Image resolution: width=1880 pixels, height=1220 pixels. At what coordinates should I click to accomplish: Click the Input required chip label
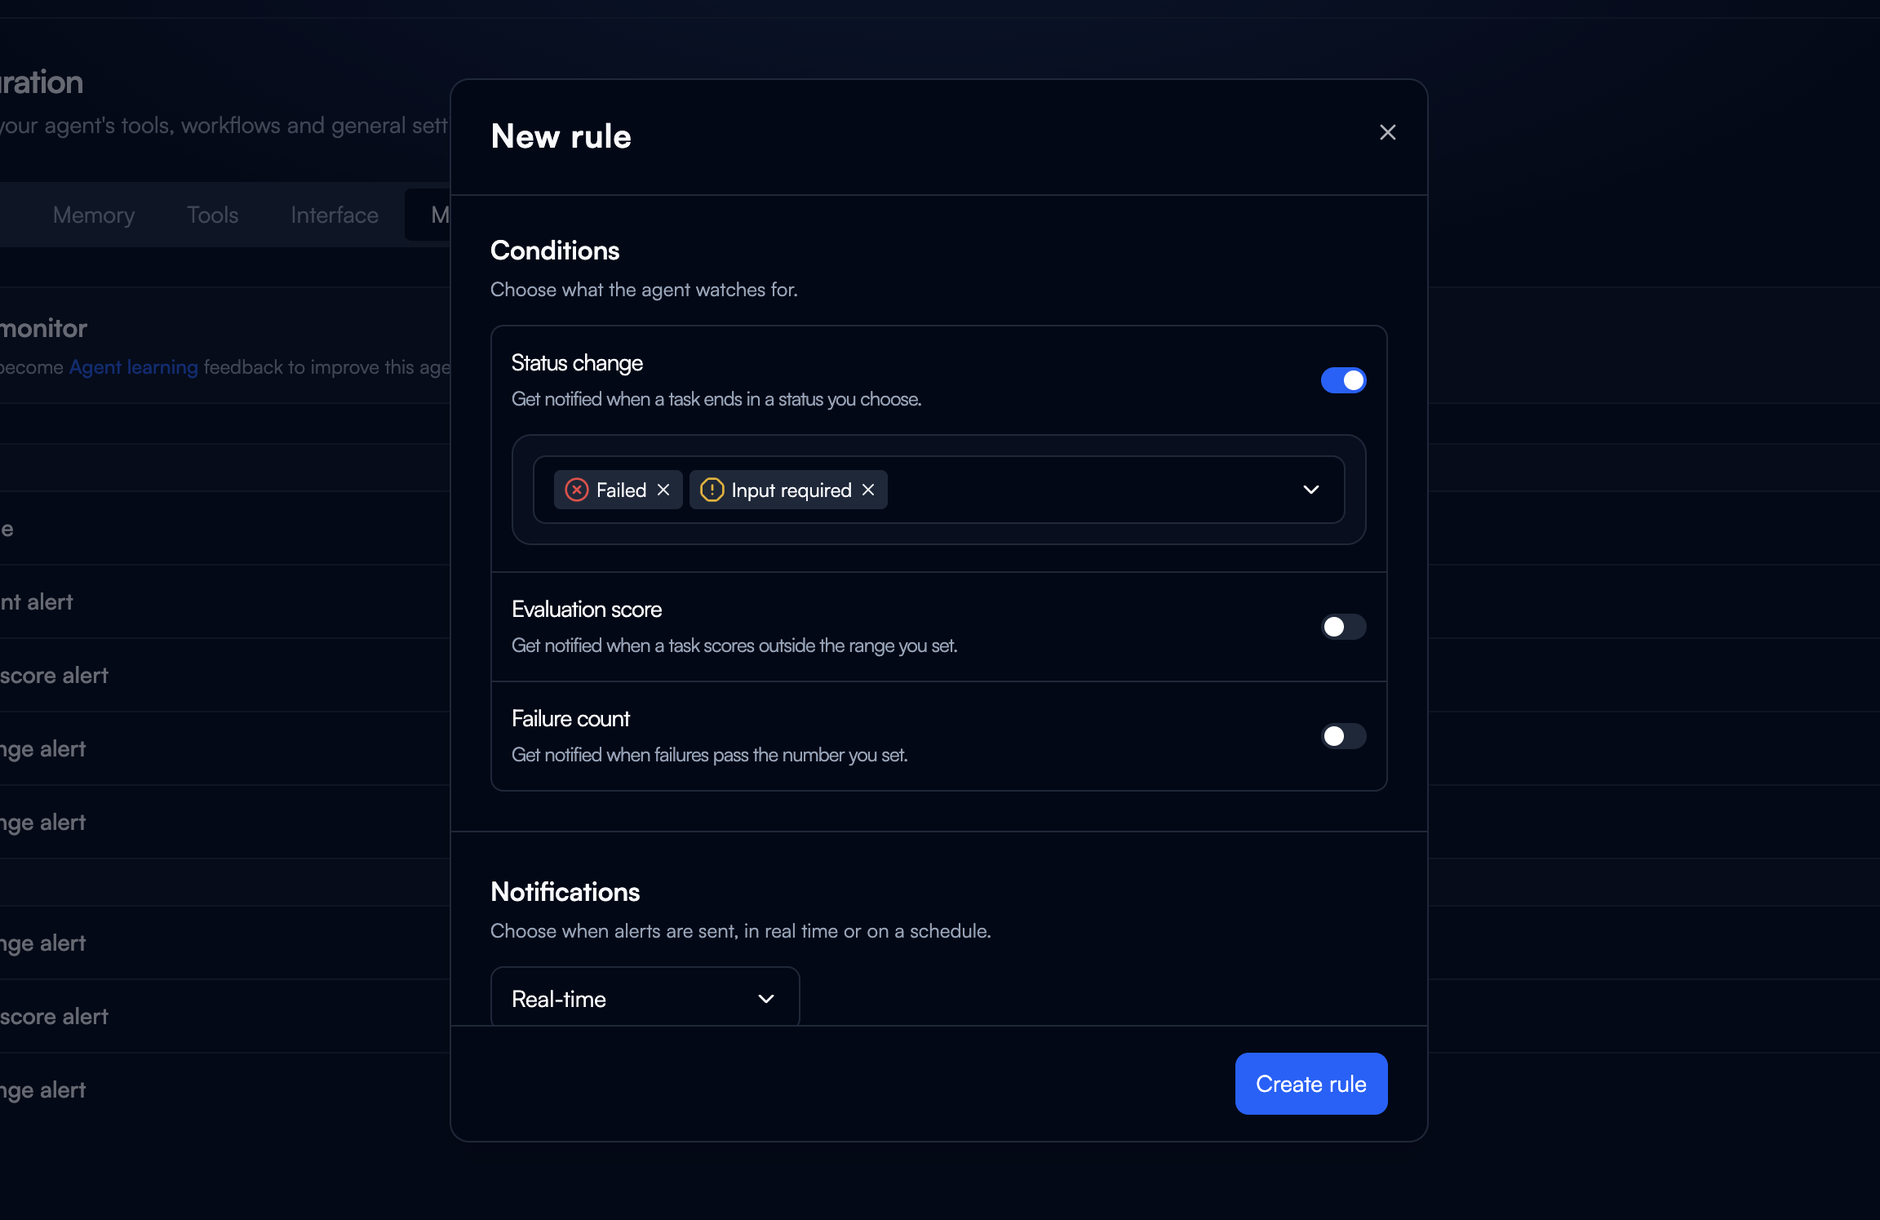click(791, 490)
